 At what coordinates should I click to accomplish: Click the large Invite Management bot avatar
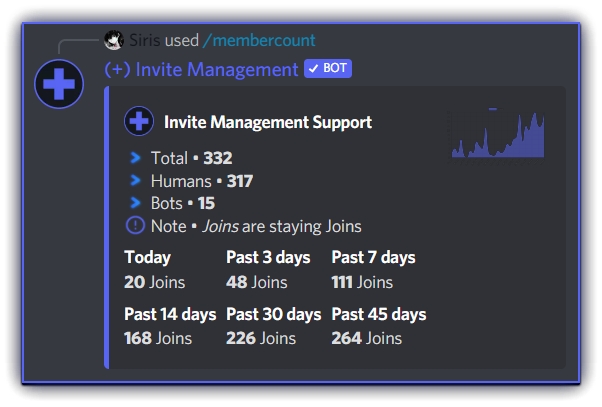(x=59, y=84)
